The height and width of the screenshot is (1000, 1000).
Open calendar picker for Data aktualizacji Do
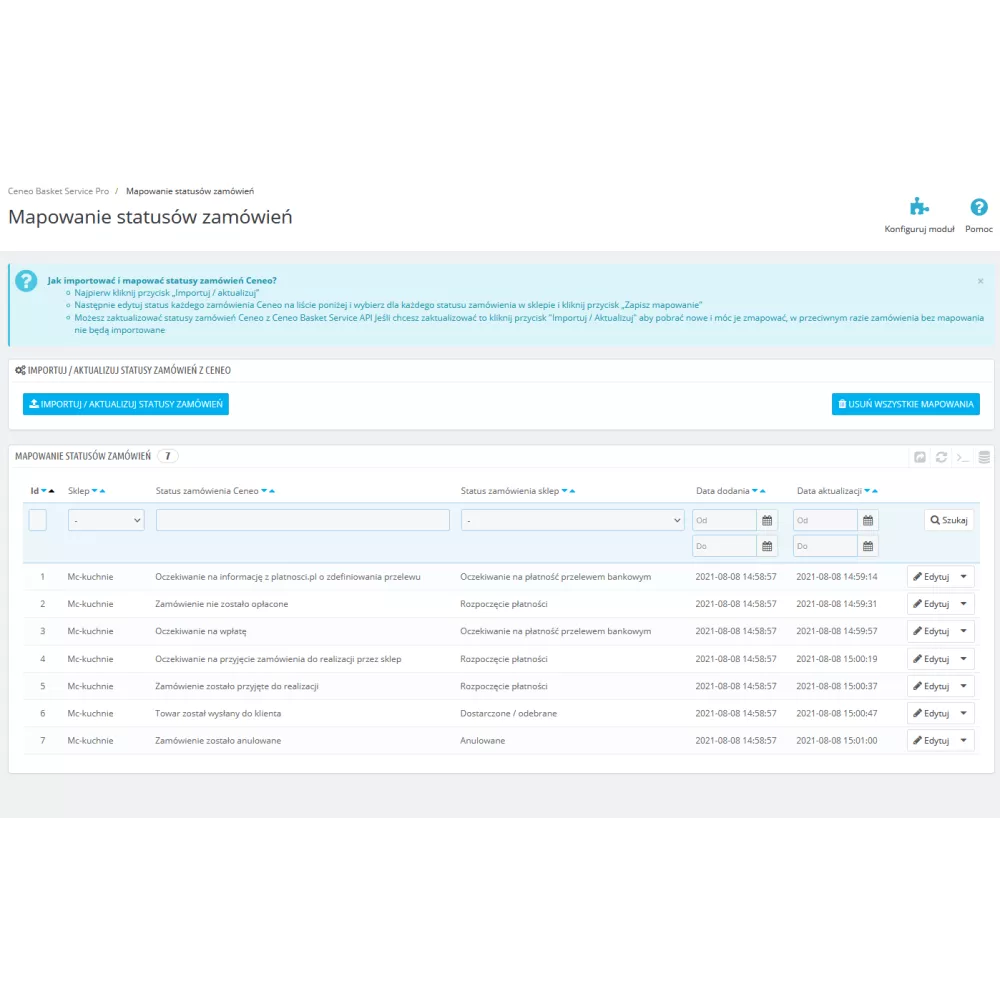coord(867,546)
